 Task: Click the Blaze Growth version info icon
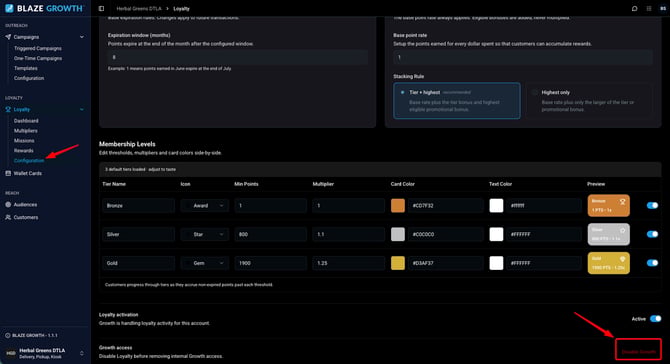pos(8,335)
